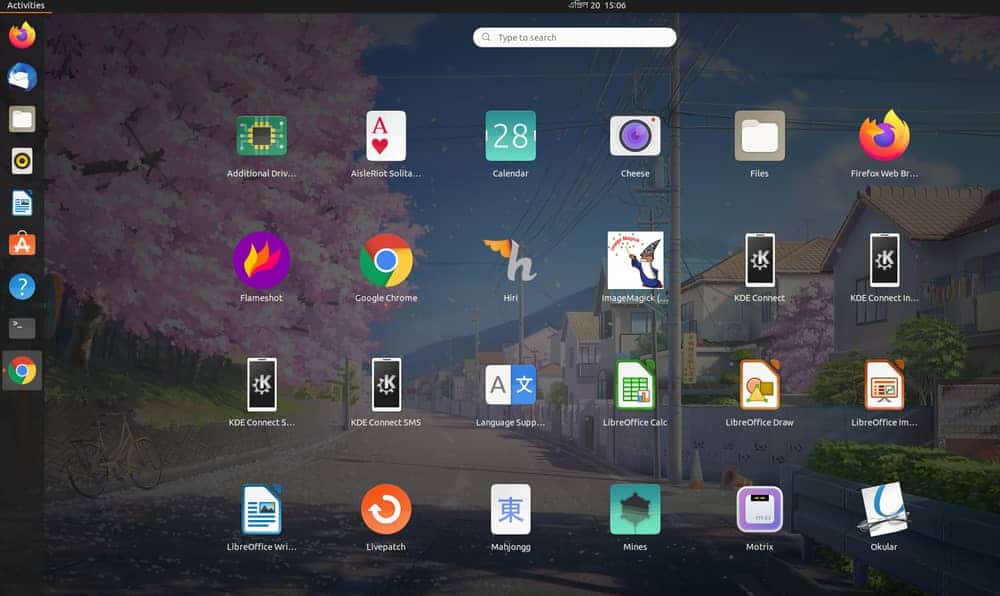Click the Type to search field
Image resolution: width=1000 pixels, height=596 pixels.
tap(575, 37)
